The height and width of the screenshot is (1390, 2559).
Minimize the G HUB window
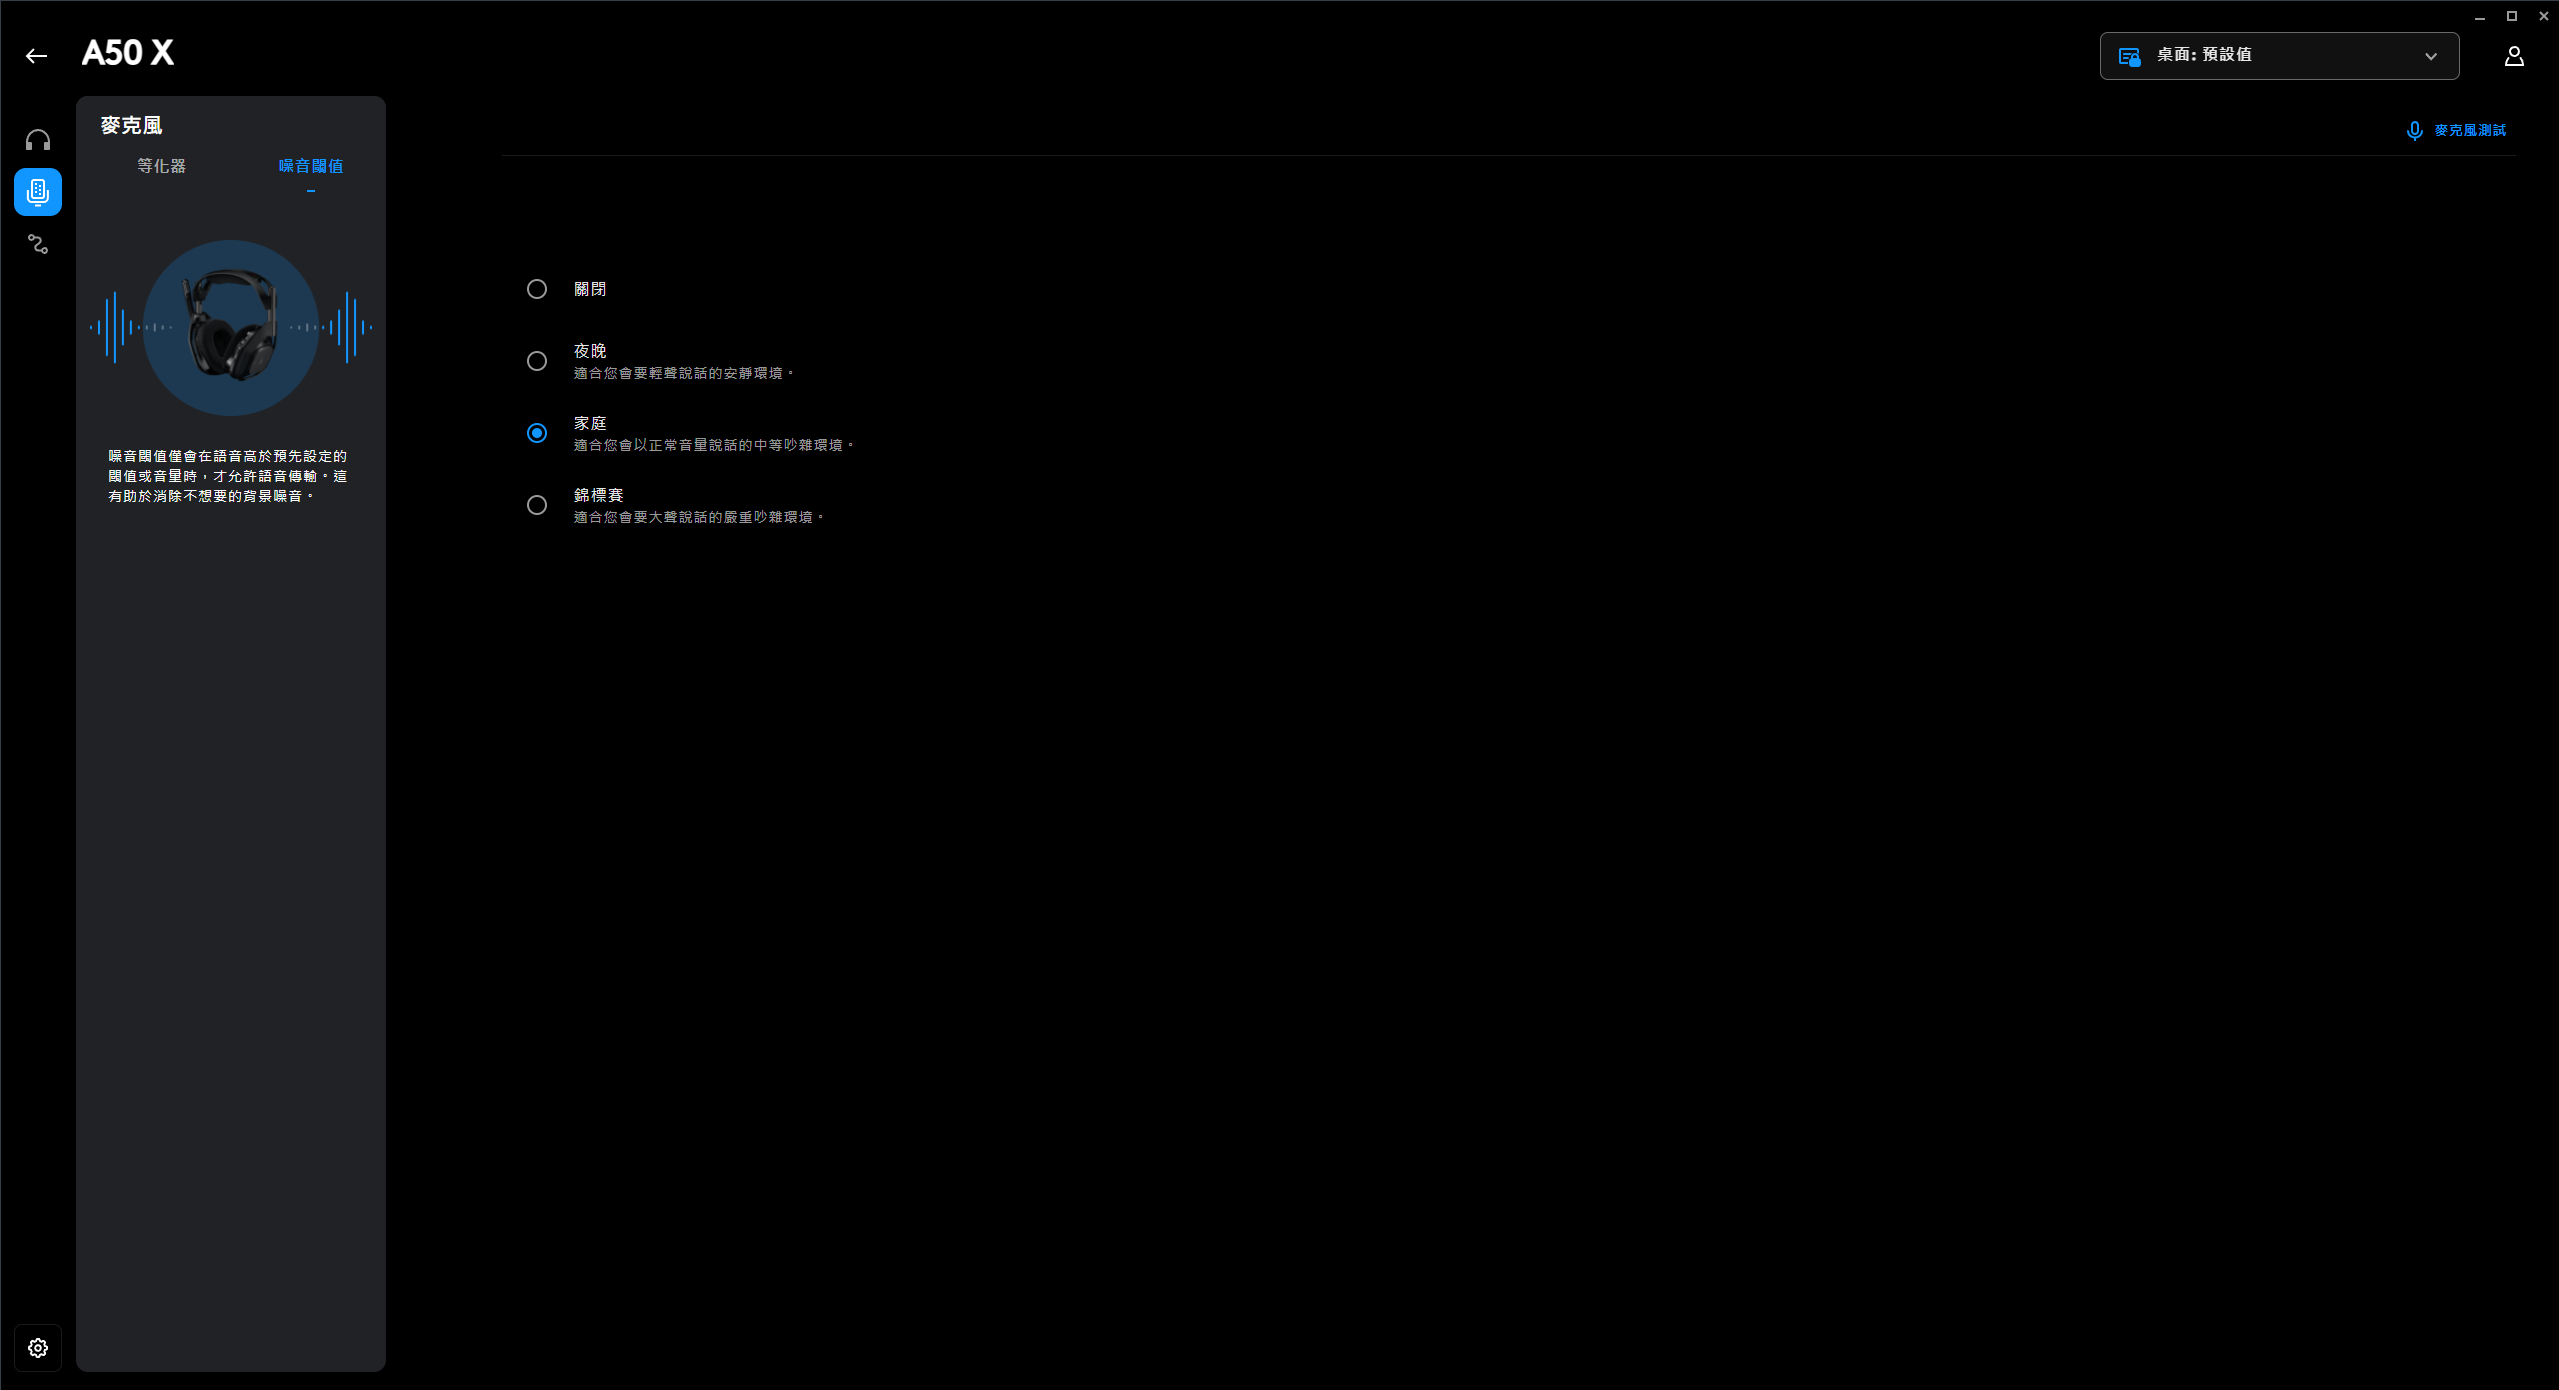(x=2480, y=16)
